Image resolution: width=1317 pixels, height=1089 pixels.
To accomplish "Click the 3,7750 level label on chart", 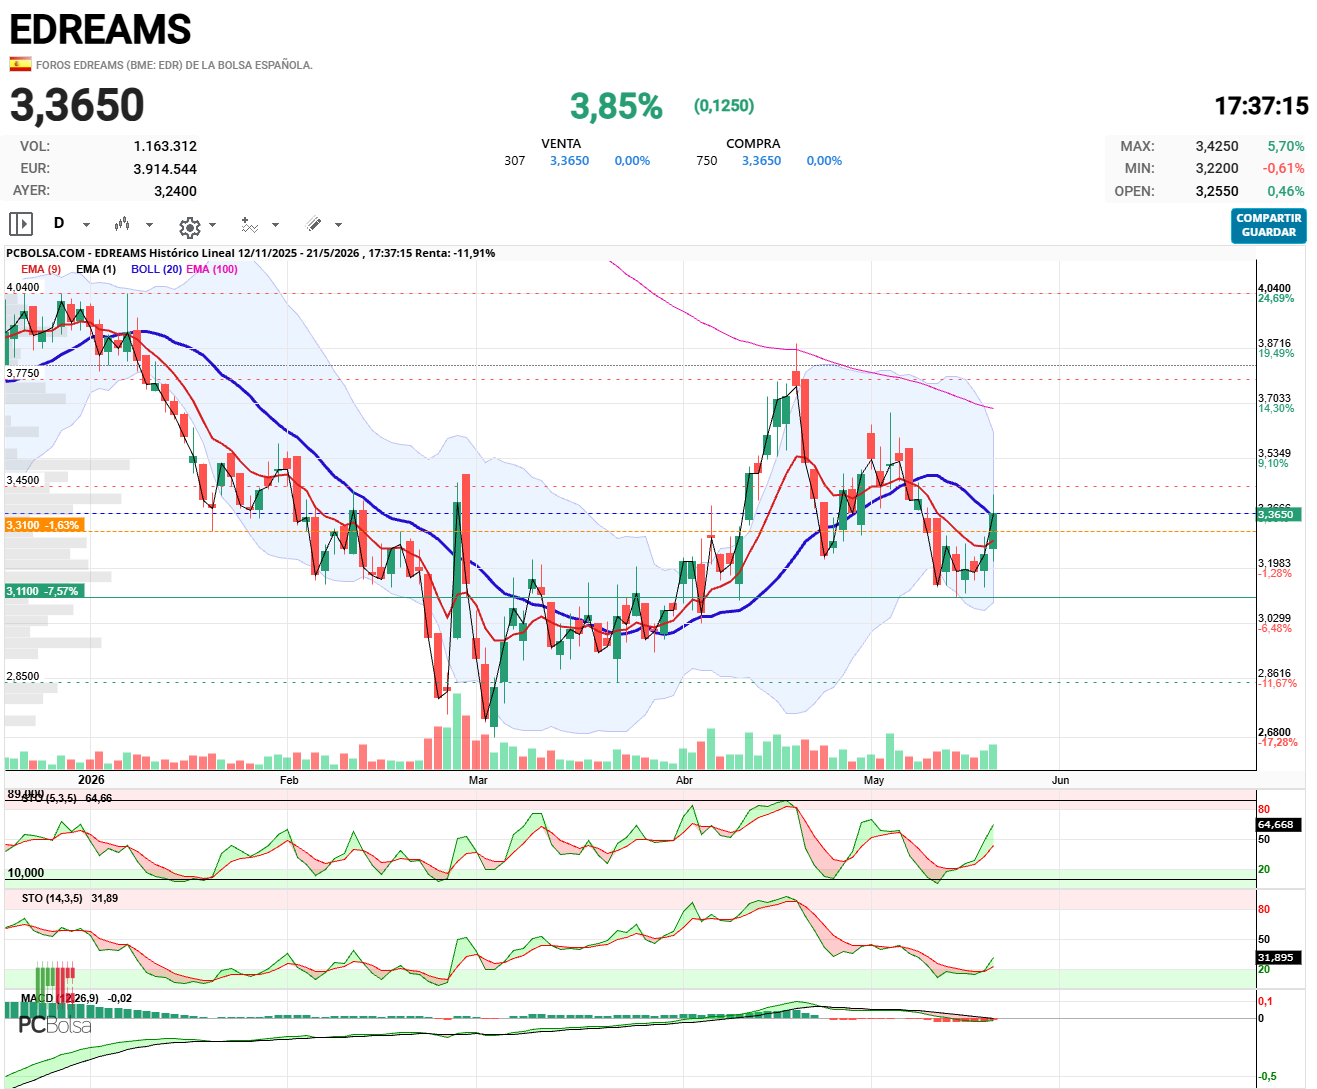I will click(x=23, y=373).
